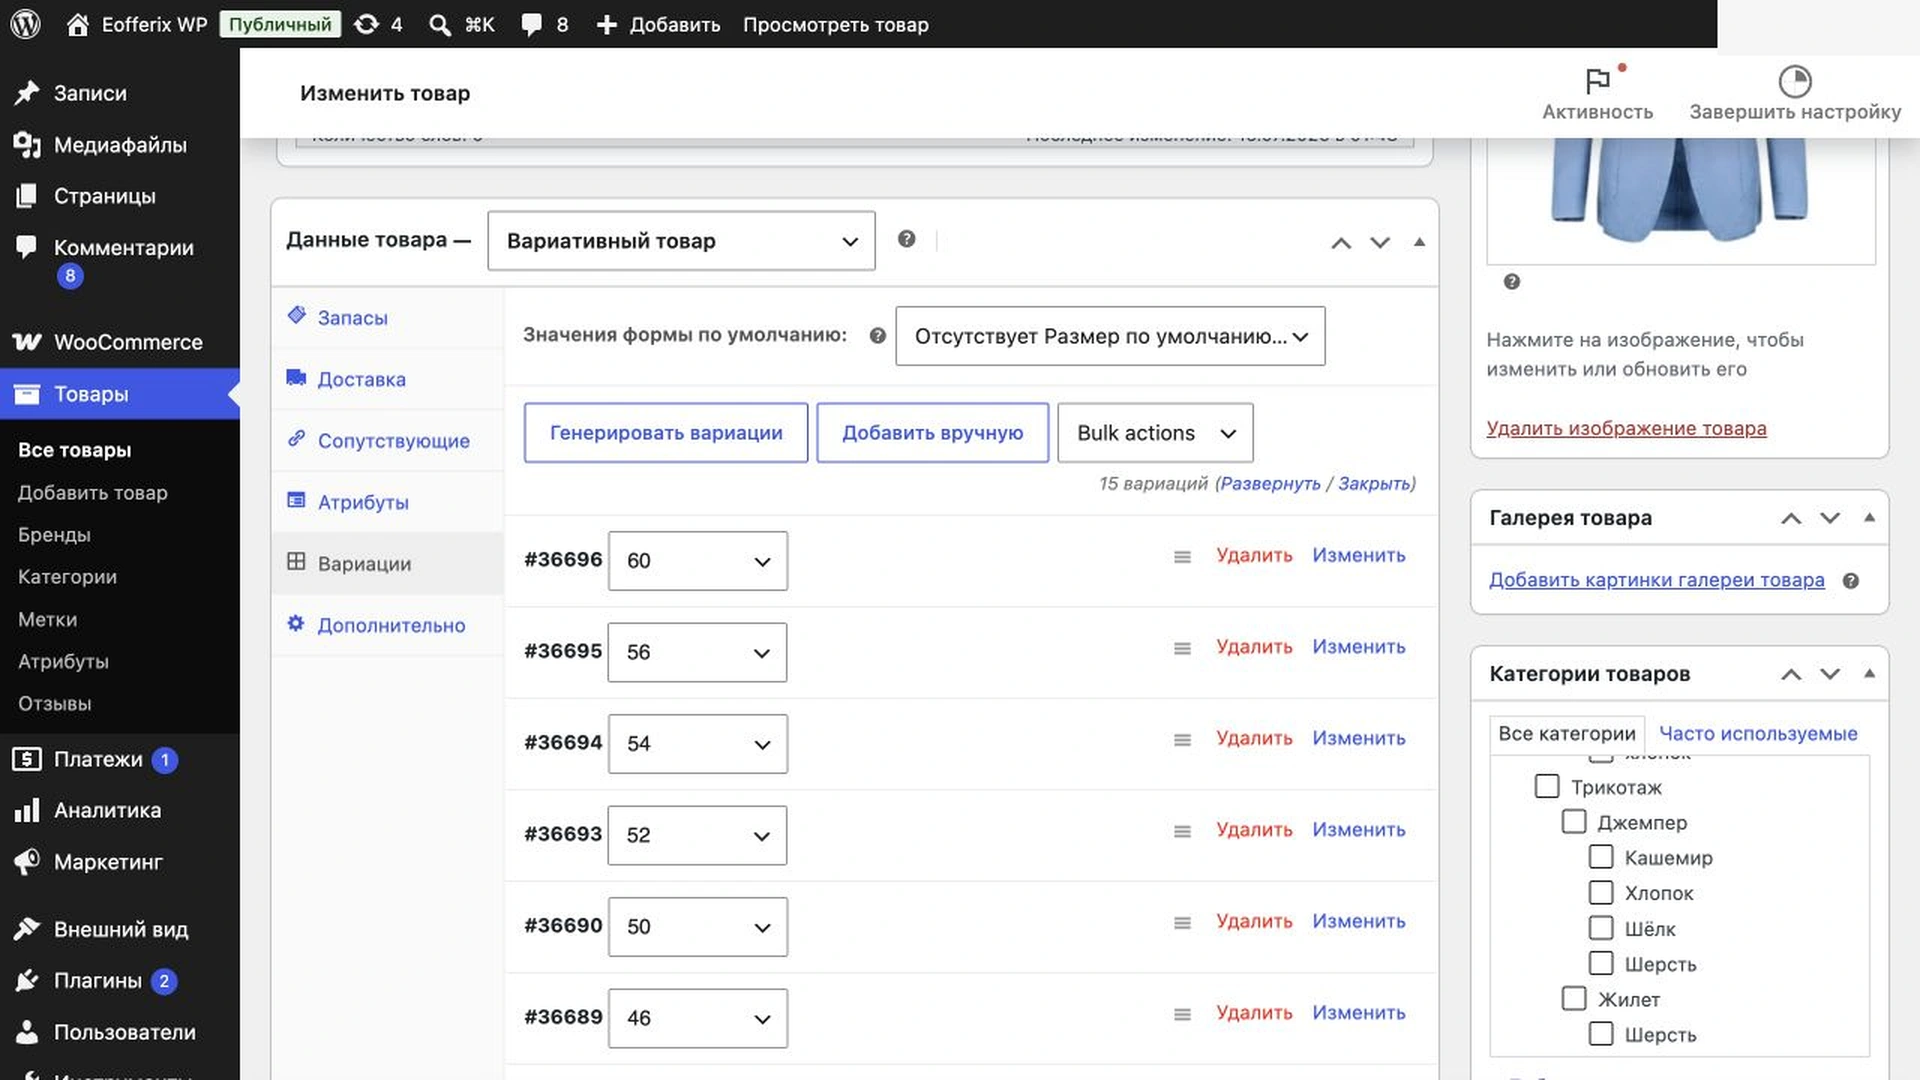This screenshot has width=1920, height=1080.
Task: Open the default size dropdown
Action: coord(1110,336)
